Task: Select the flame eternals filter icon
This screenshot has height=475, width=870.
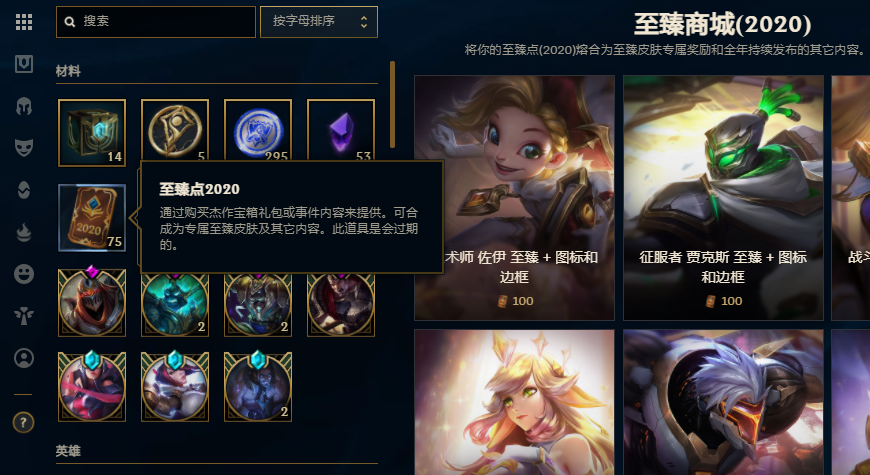Action: click(x=24, y=233)
